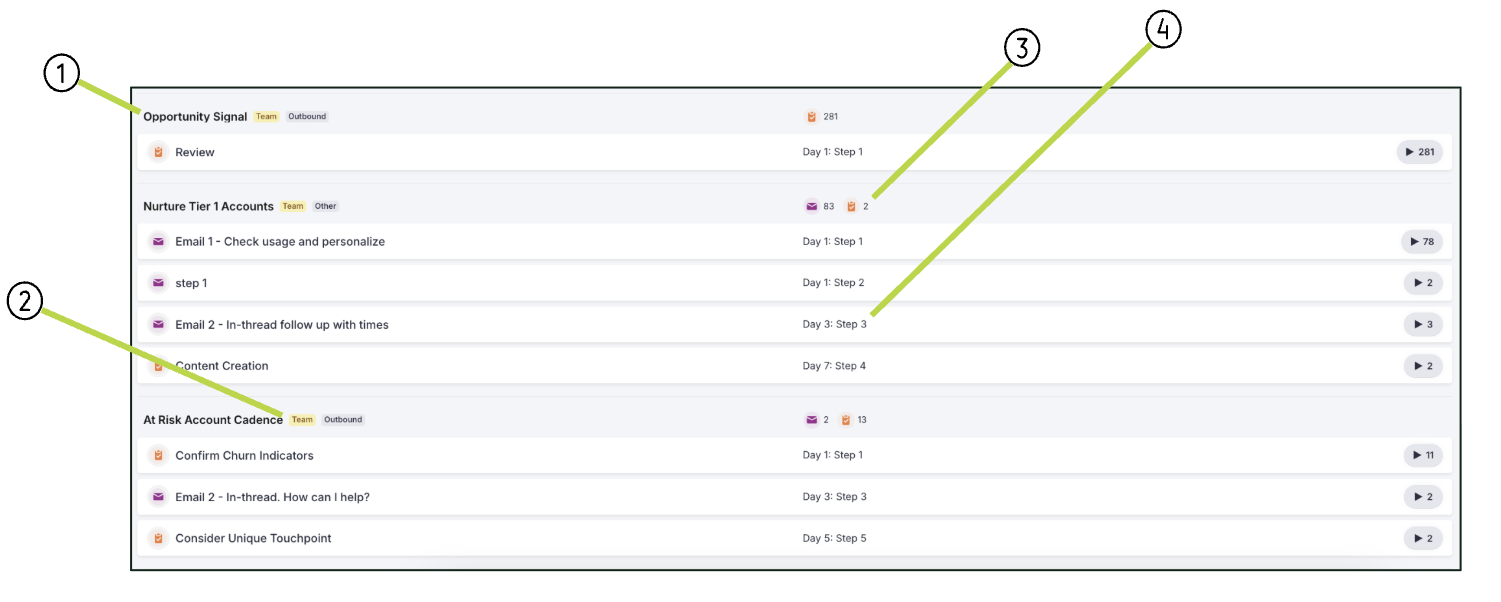Click the Team tag on Nurture Tier 1 Accounts
This screenshot has width=1501, height=602.
[x=292, y=207]
